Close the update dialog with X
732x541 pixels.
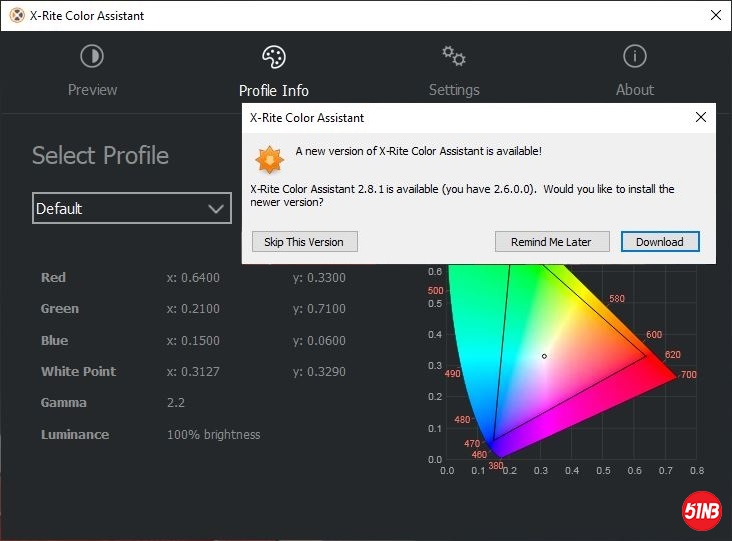(x=700, y=117)
